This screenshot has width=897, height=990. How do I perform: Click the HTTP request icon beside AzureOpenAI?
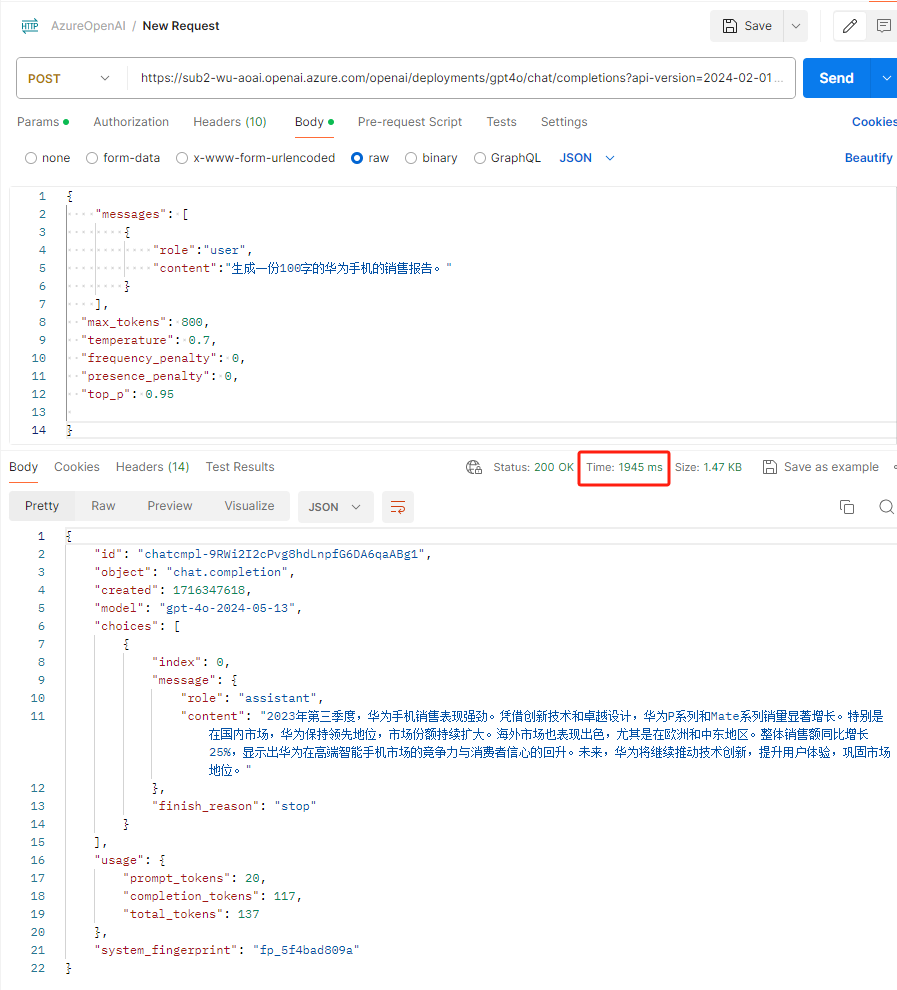point(30,26)
